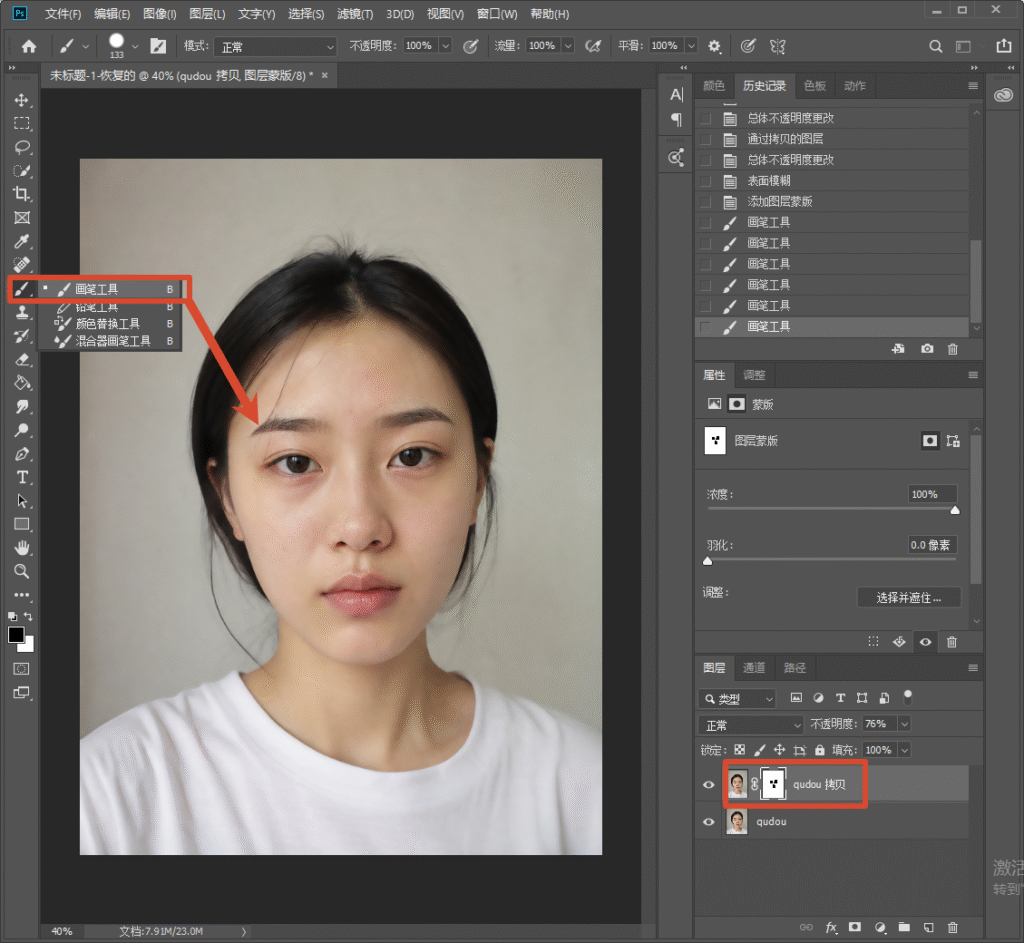The image size is (1024, 943).
Task: Open the smoothing options gear
Action: 714,46
